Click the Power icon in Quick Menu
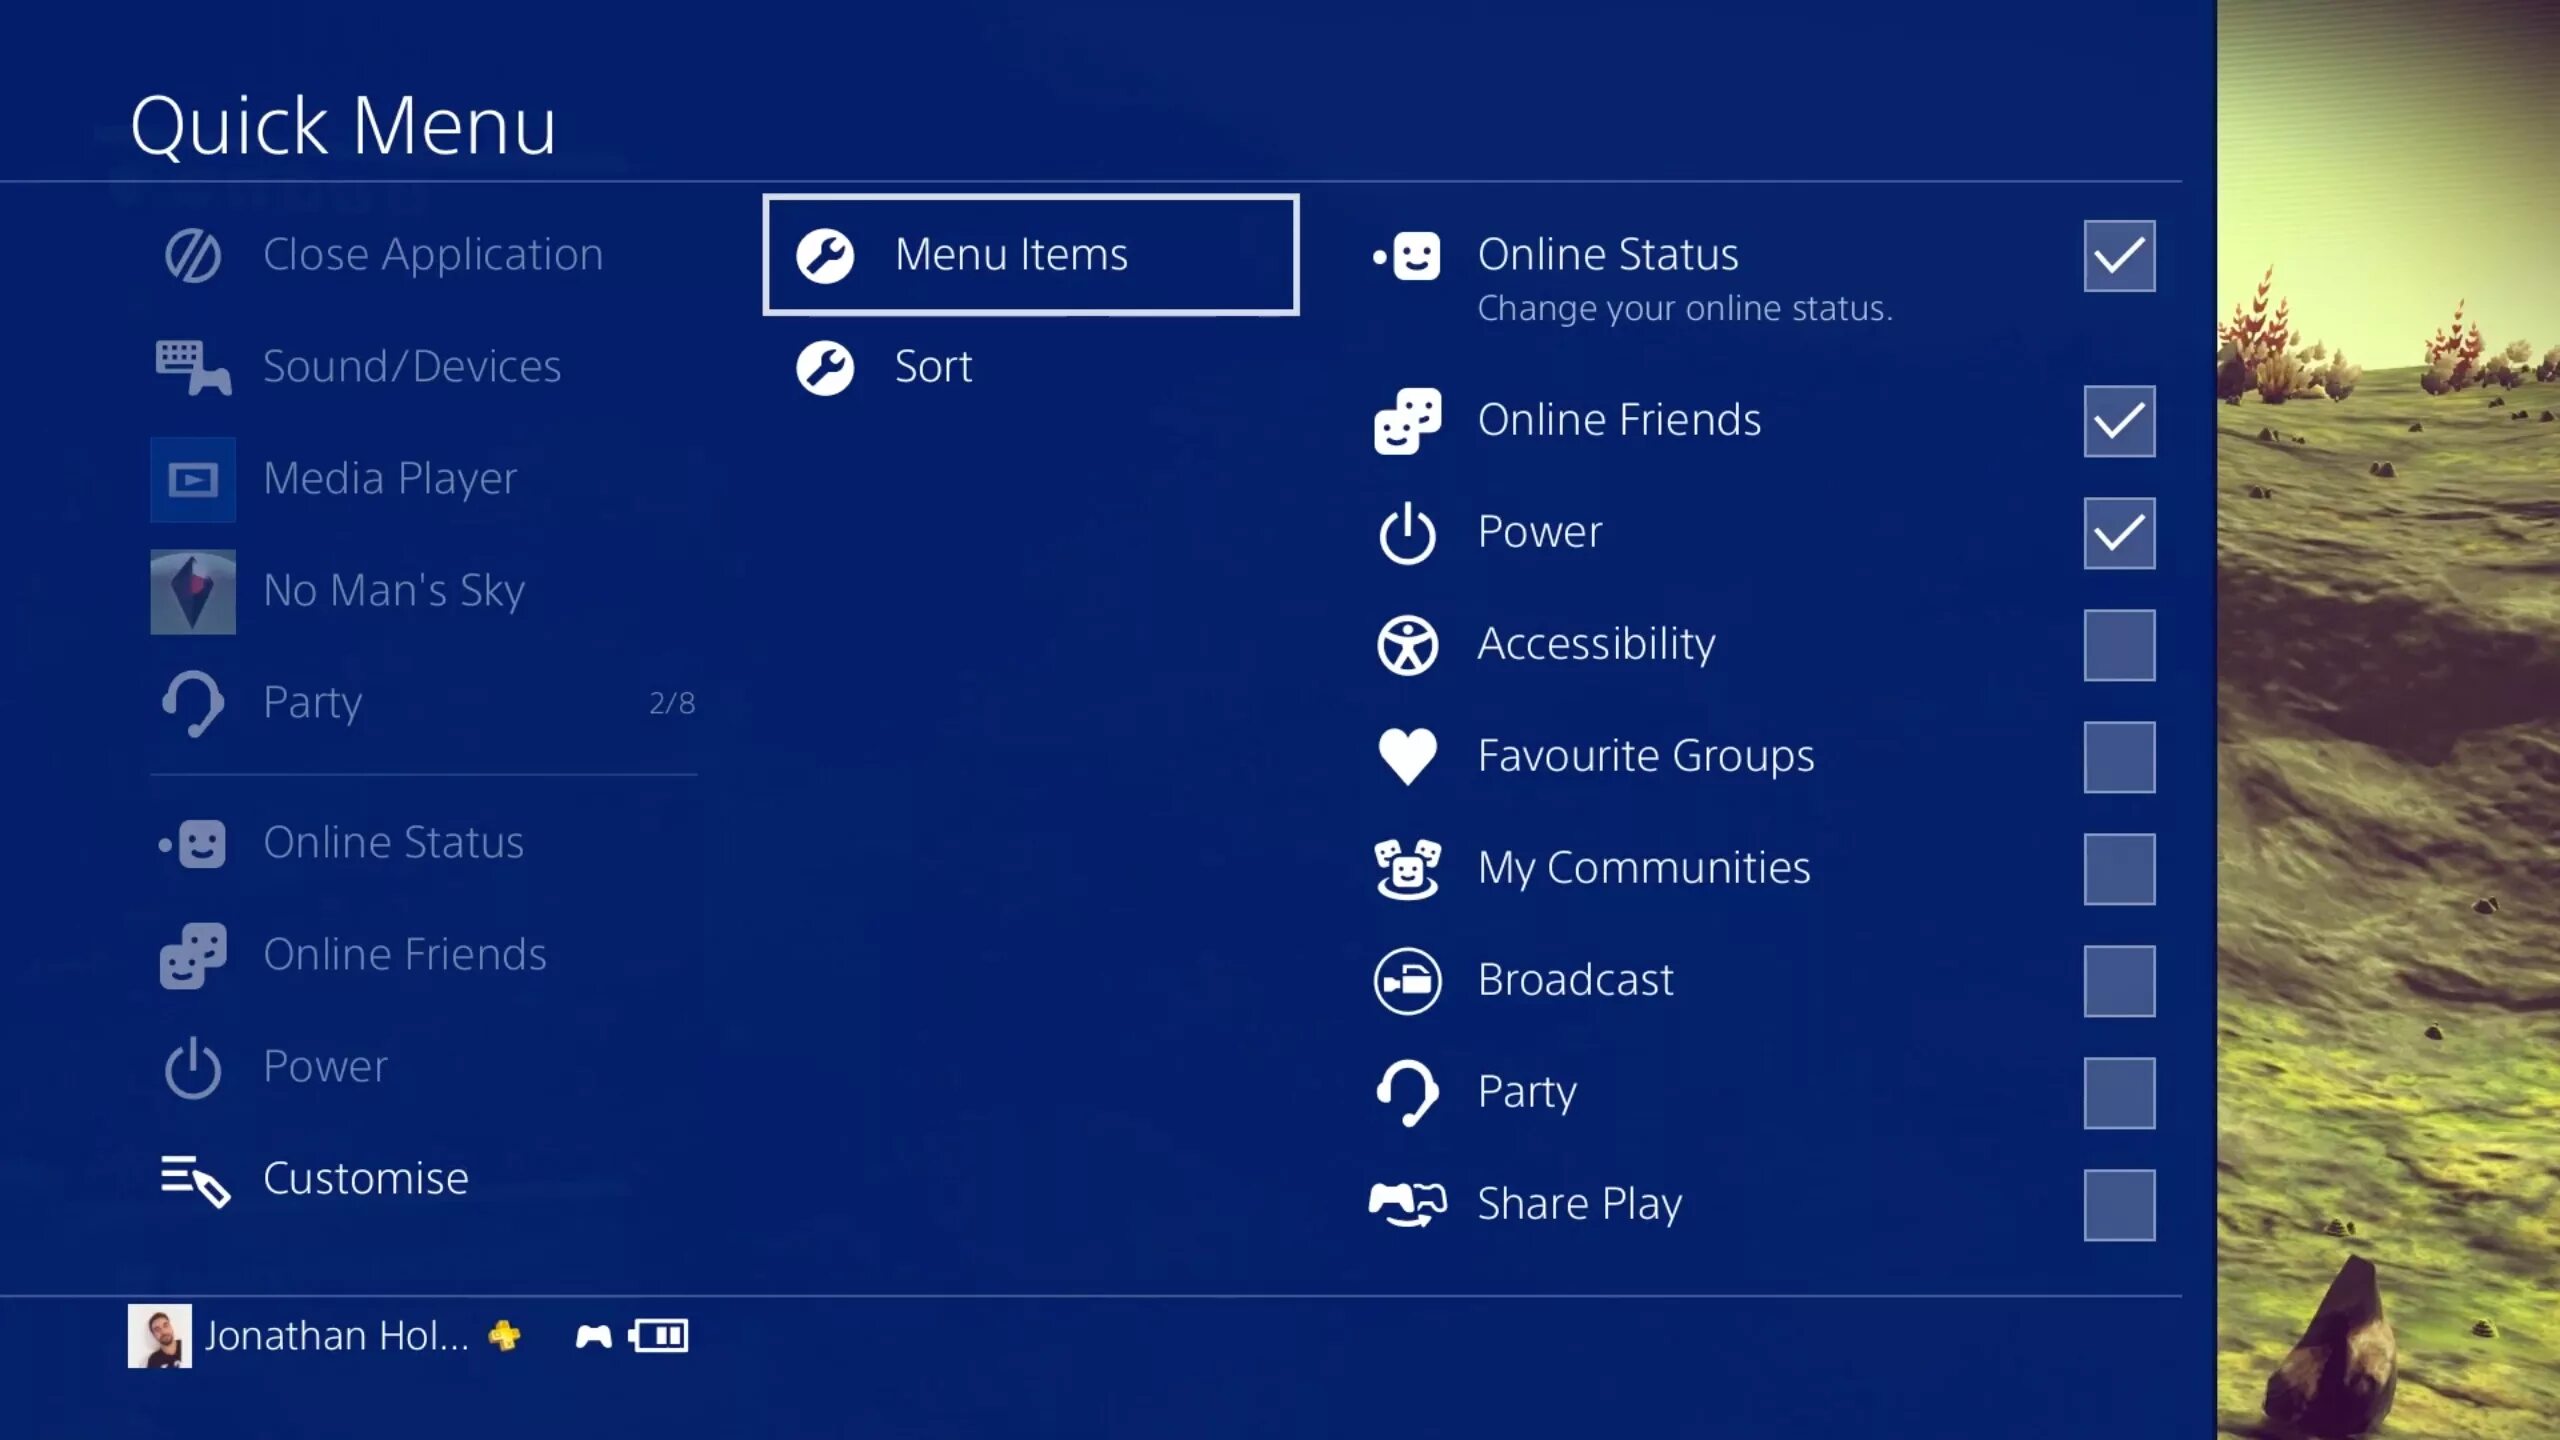Screen dimensions: 2560x1440 click(x=192, y=1067)
